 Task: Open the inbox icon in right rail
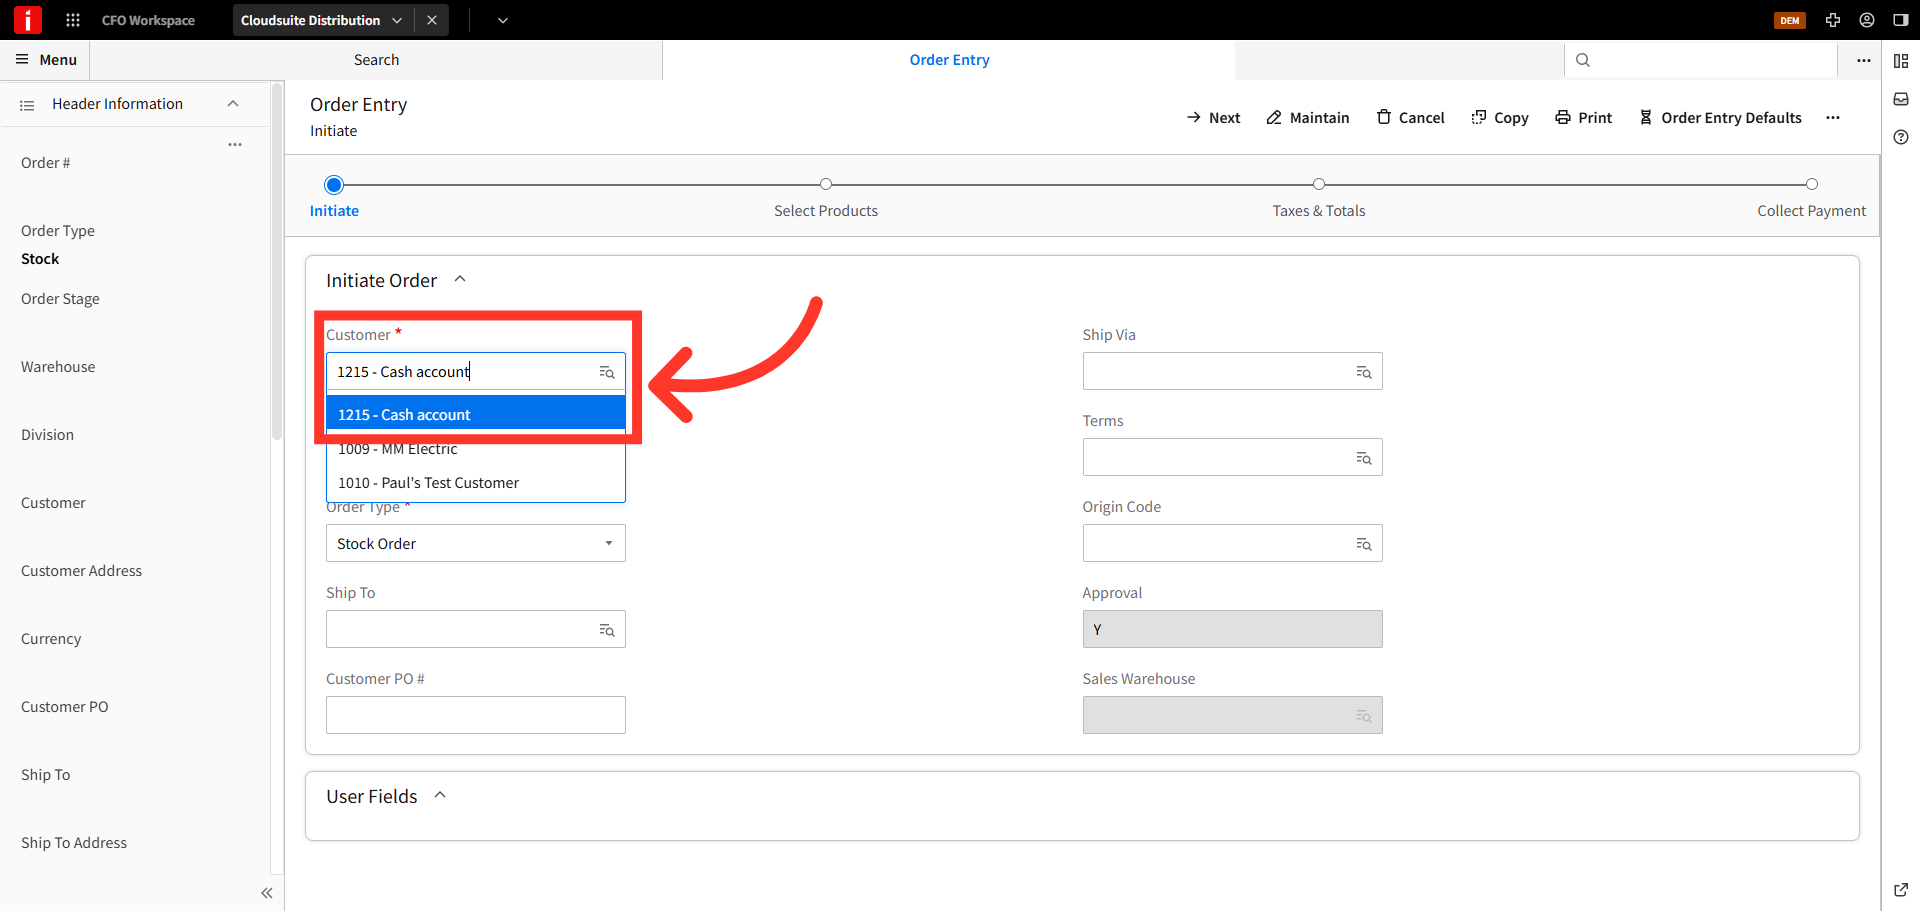1901,99
